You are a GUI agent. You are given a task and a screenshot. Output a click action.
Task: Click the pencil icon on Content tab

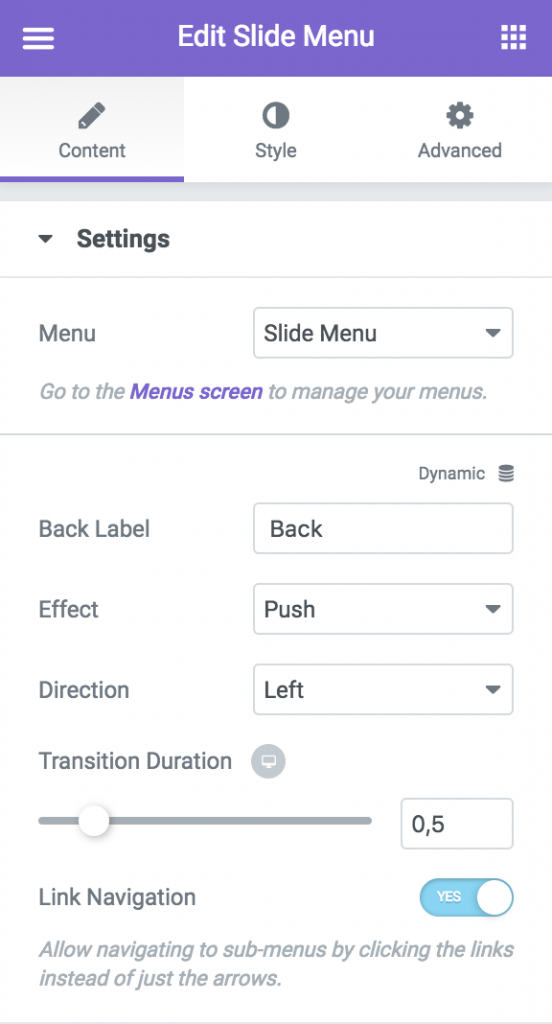[91, 116]
